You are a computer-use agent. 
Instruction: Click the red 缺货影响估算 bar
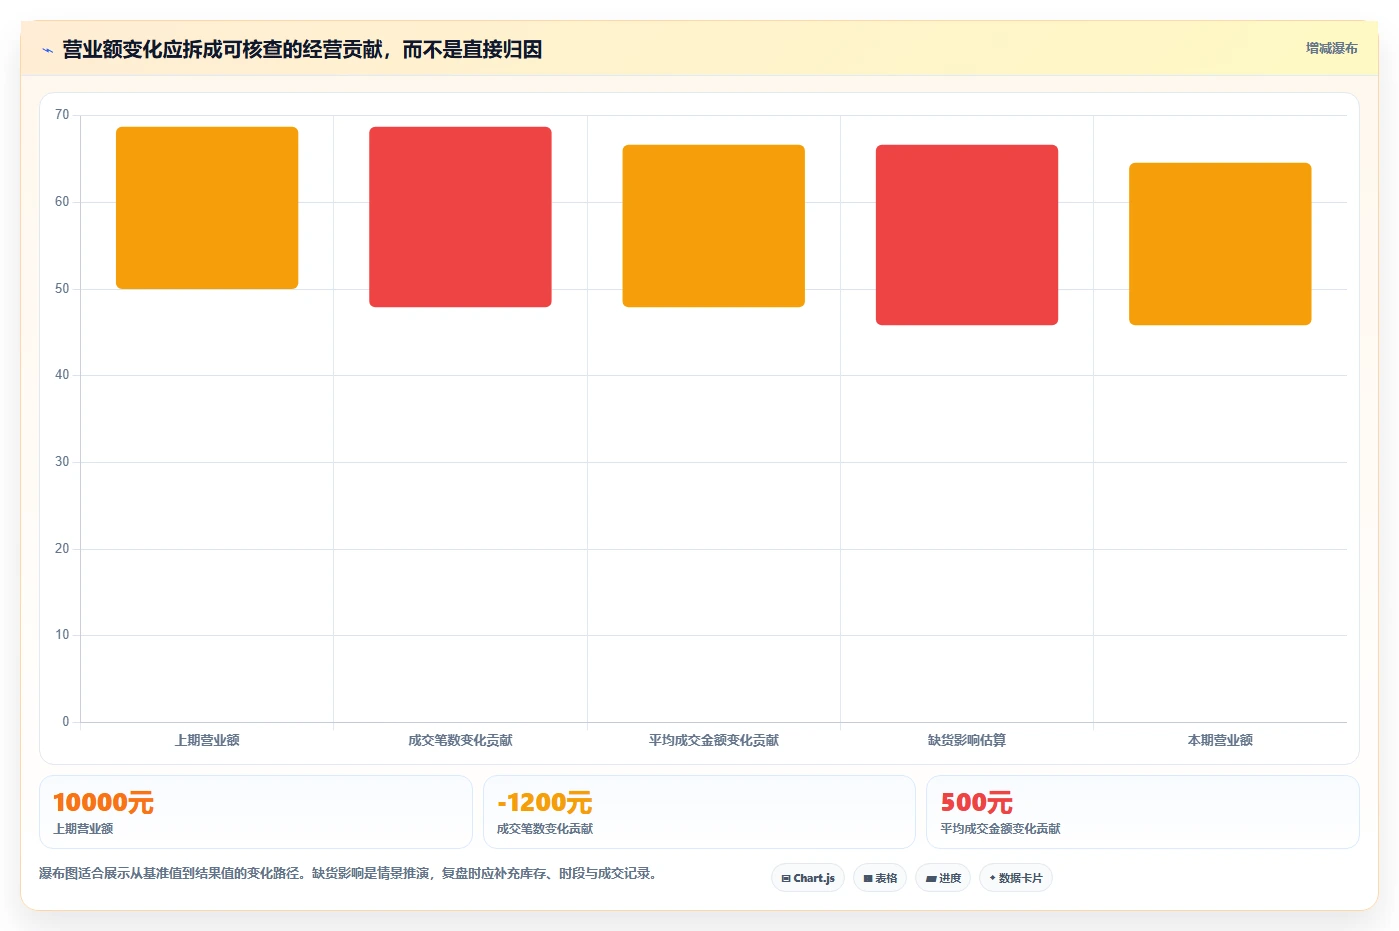tap(967, 235)
